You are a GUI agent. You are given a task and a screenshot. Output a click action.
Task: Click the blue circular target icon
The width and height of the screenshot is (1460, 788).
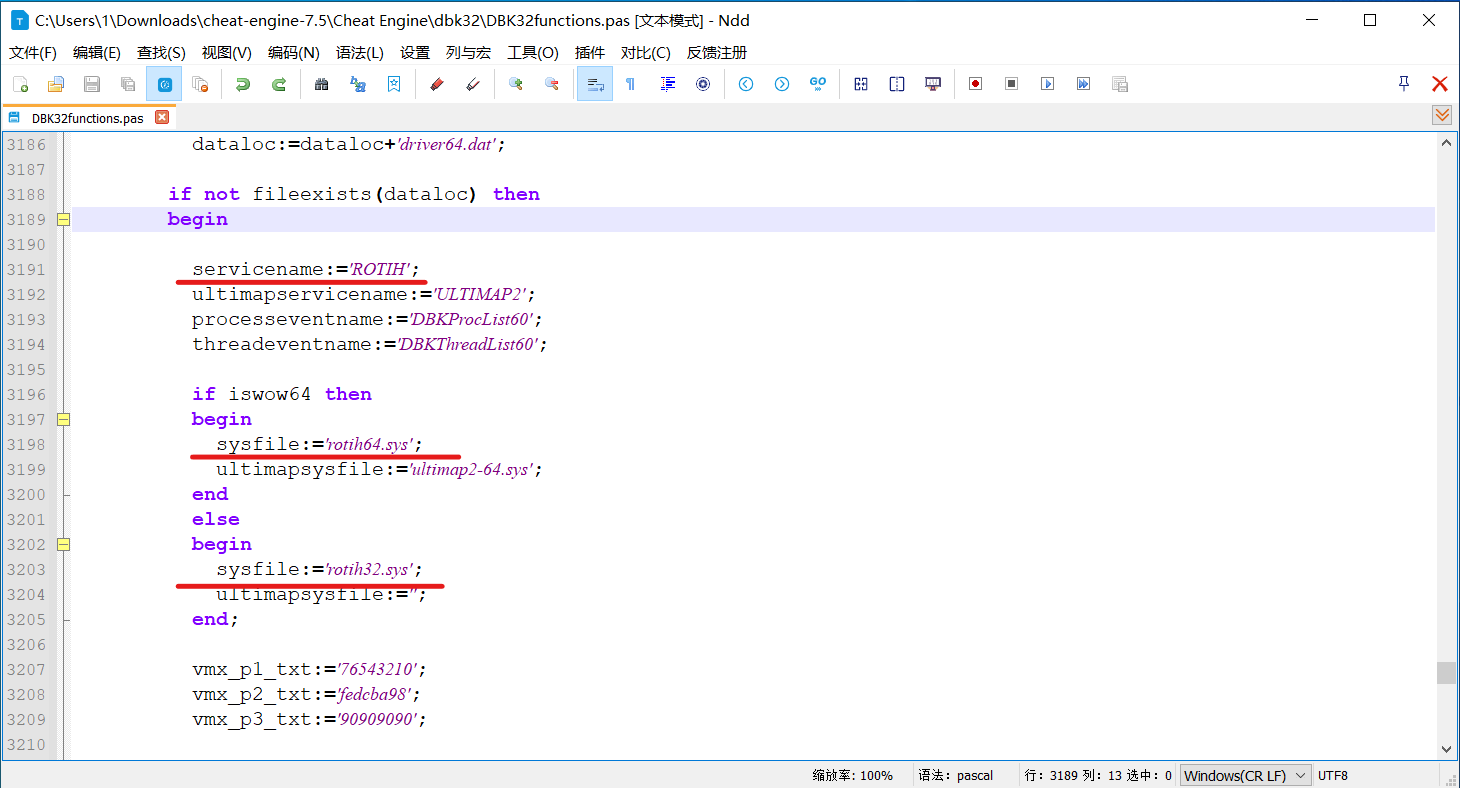coord(703,84)
